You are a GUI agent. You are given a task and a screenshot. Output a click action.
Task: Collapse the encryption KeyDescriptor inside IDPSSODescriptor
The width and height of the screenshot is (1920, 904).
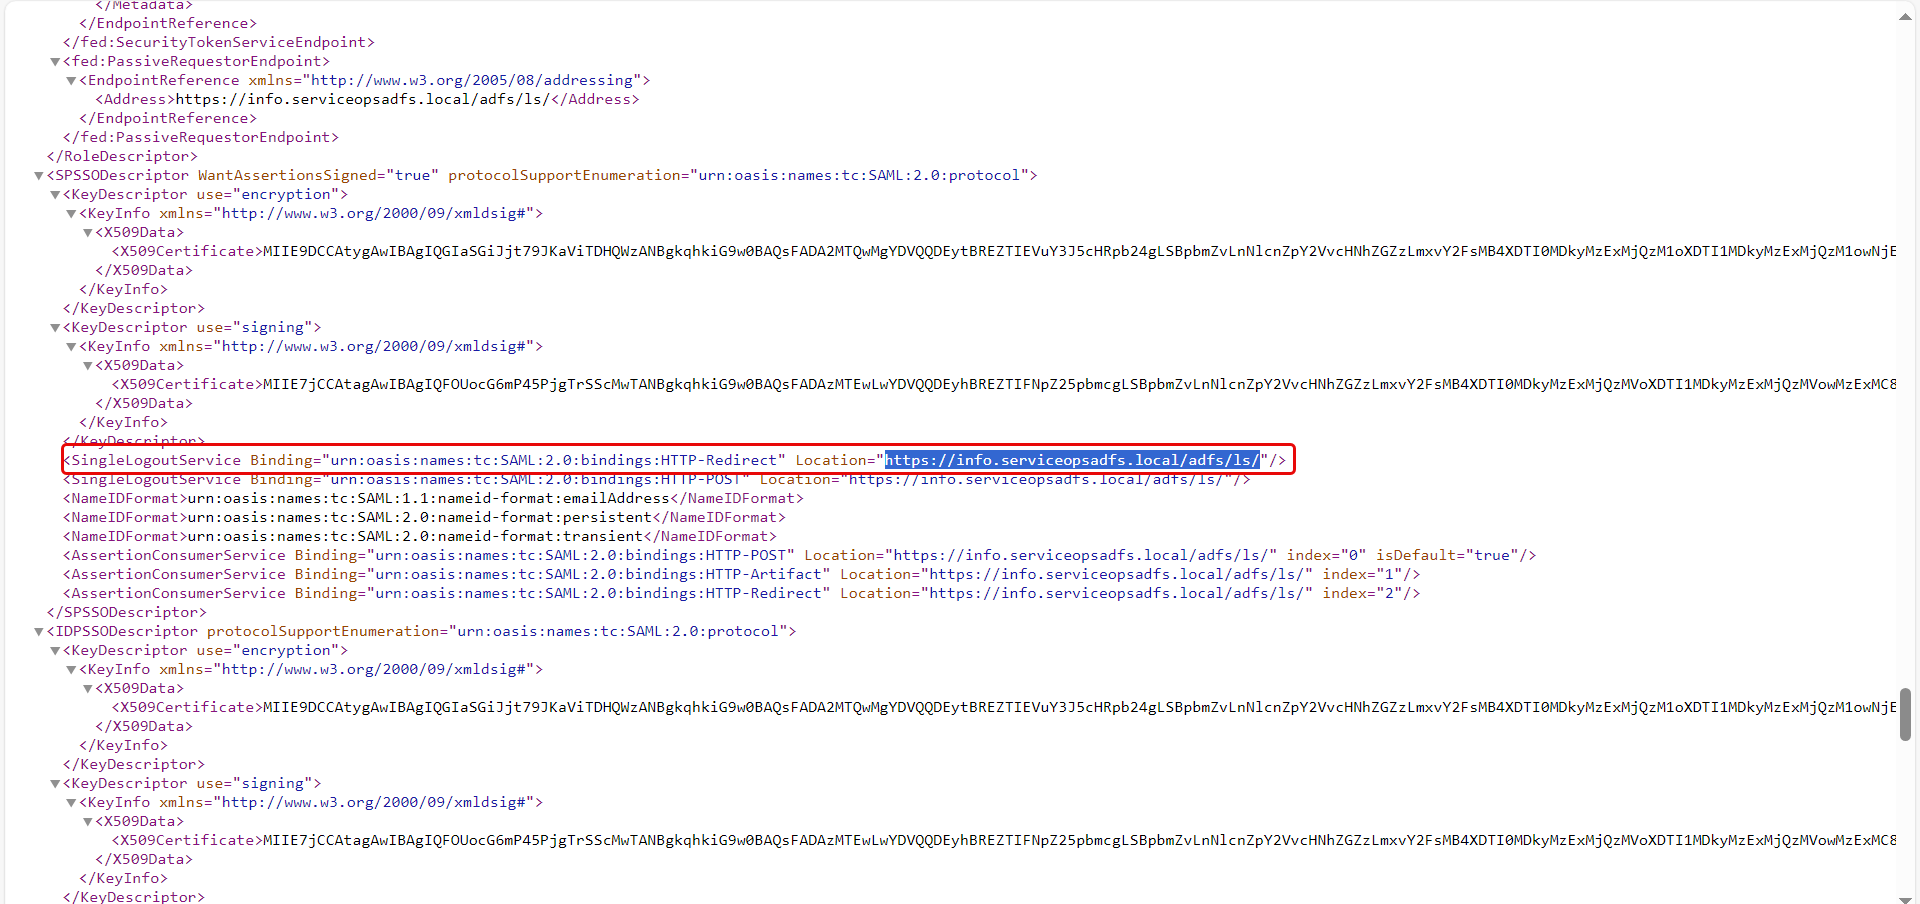54,650
